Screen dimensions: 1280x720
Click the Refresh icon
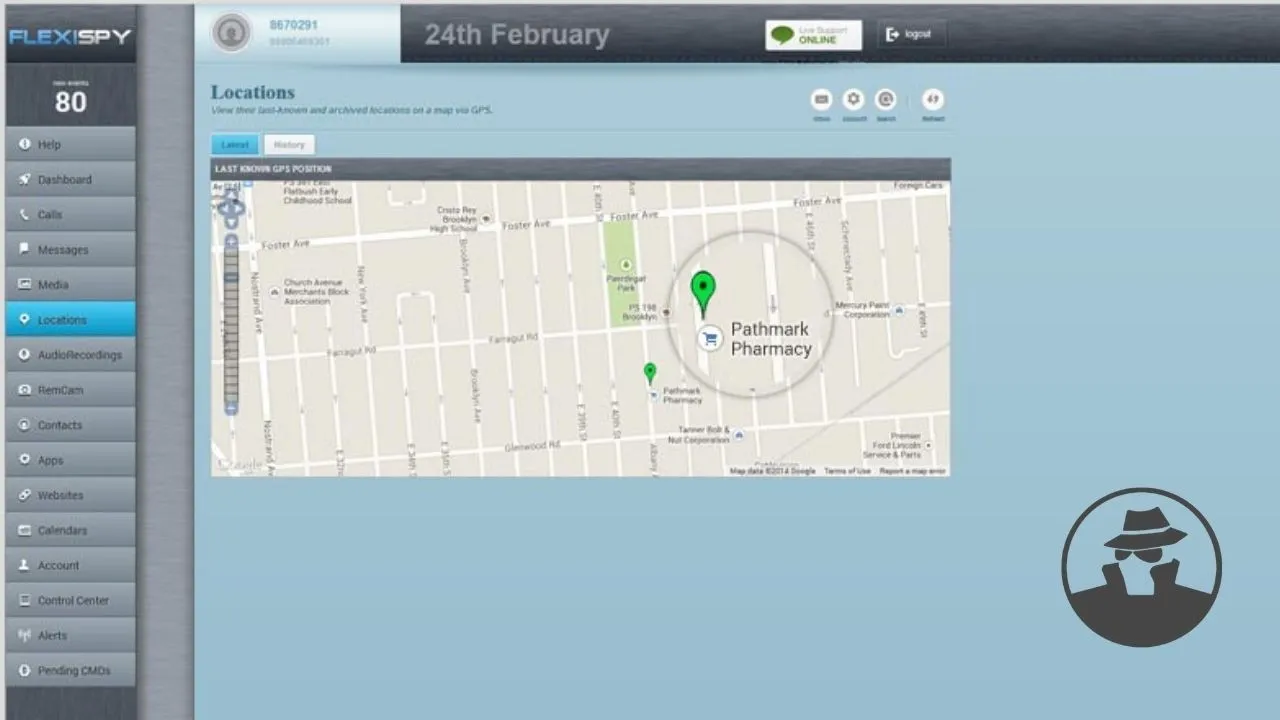point(933,99)
